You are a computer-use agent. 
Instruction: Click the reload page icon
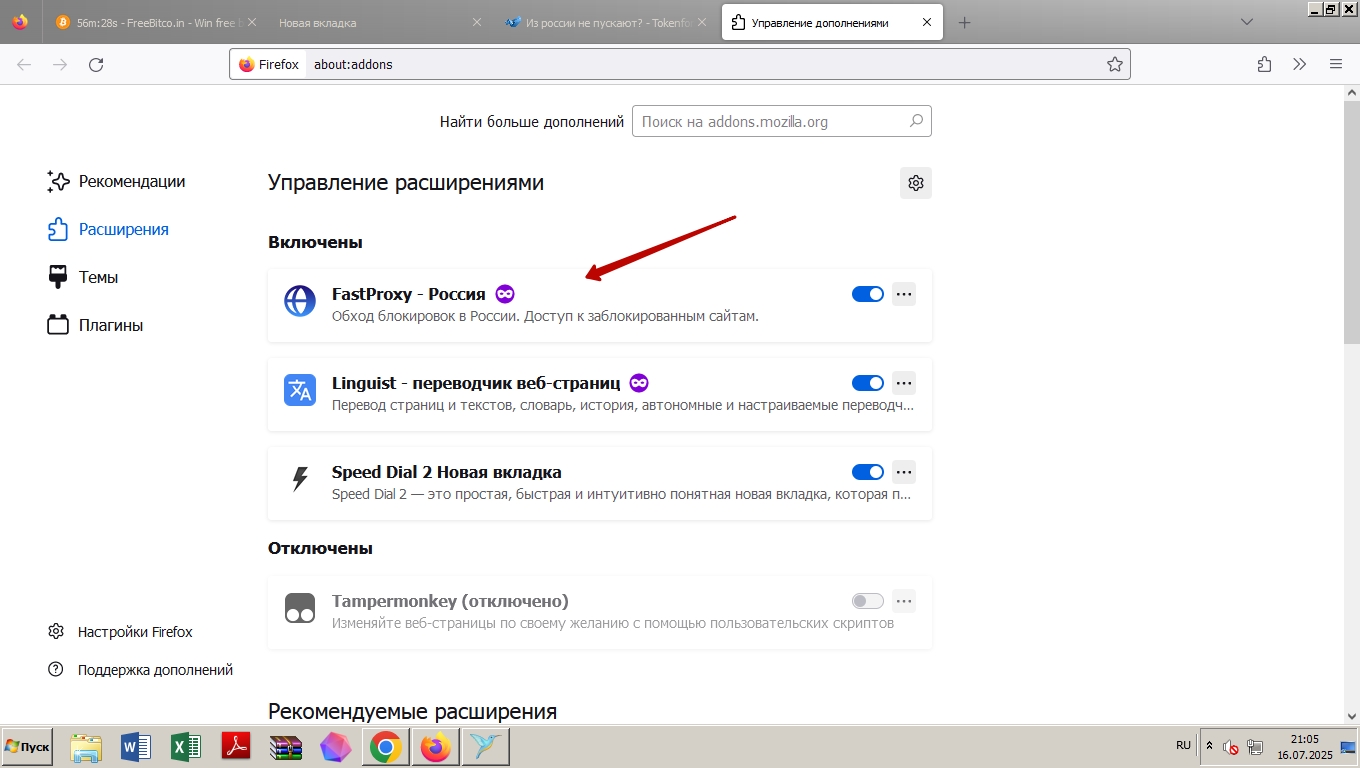(96, 65)
